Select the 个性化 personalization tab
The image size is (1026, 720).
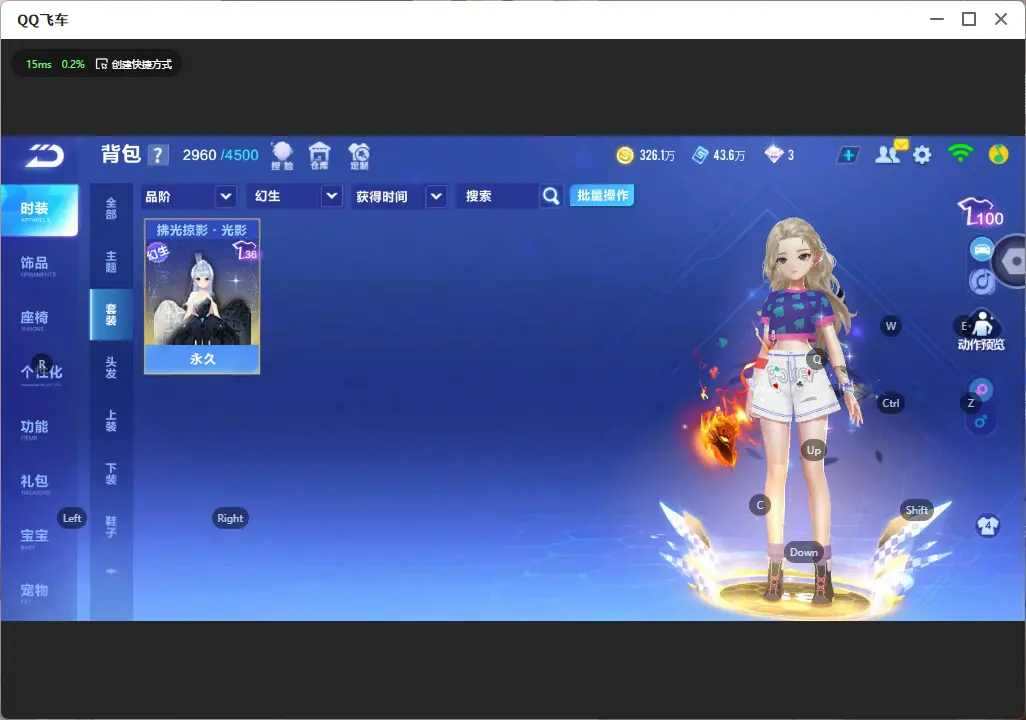pyautogui.click(x=39, y=374)
